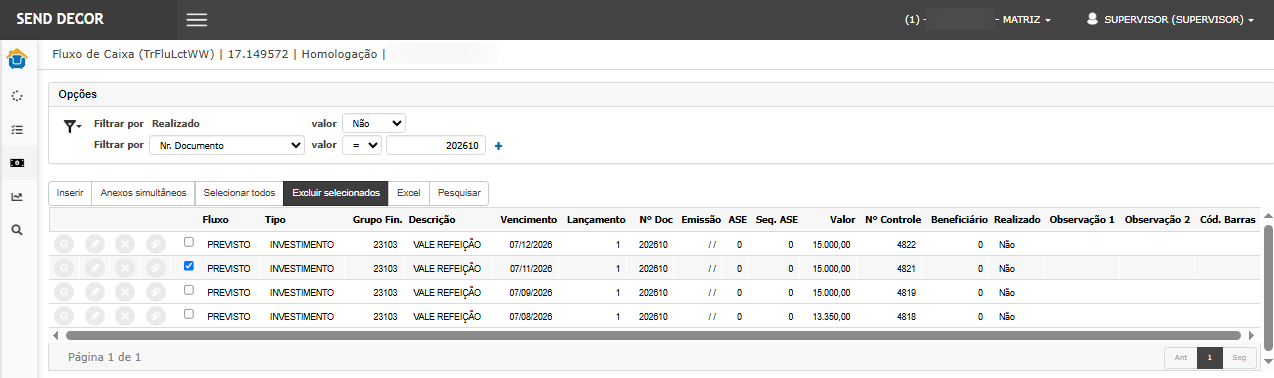Click the Beneficiário column header
Image resolution: width=1274 pixels, height=378 pixels.
(x=959, y=219)
